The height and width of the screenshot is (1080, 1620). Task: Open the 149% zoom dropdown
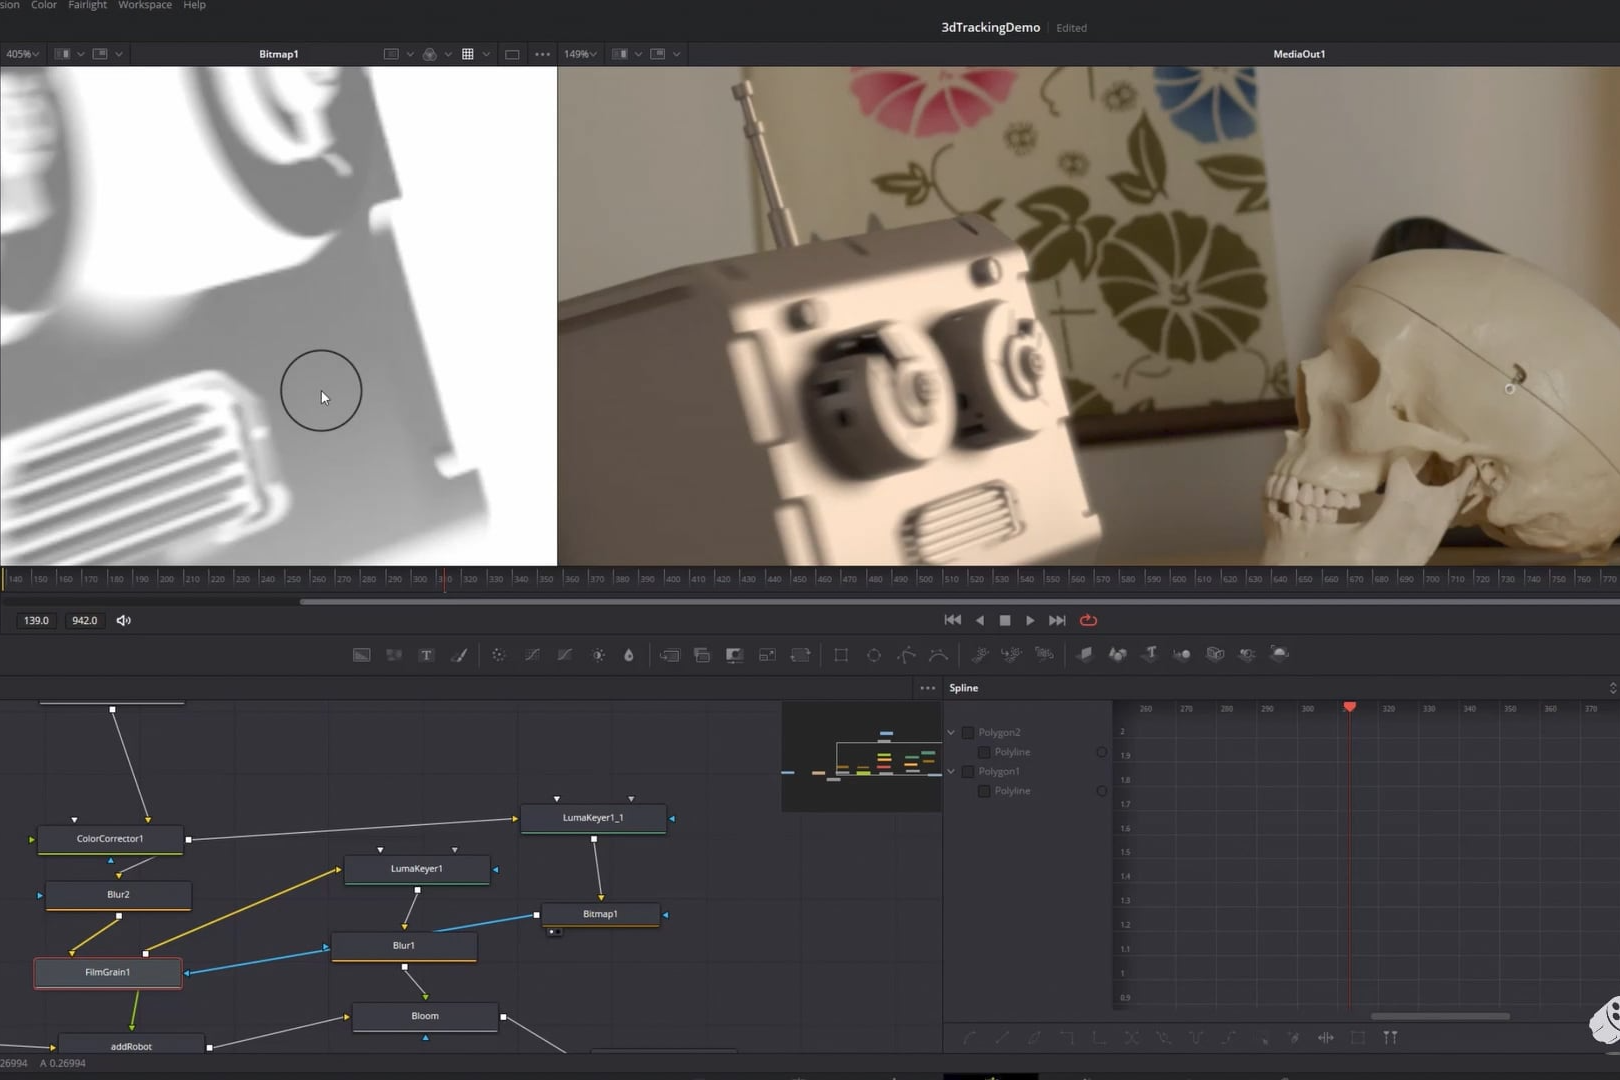580,54
